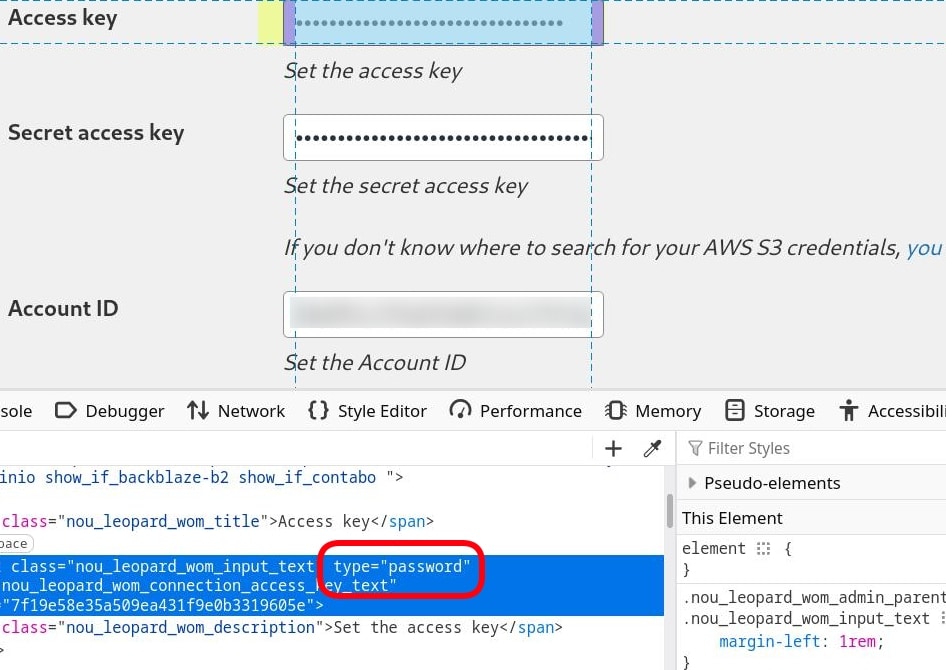Viewport: 946px width, 670px height.
Task: Click the Storage panel icon
Action: pos(735,411)
